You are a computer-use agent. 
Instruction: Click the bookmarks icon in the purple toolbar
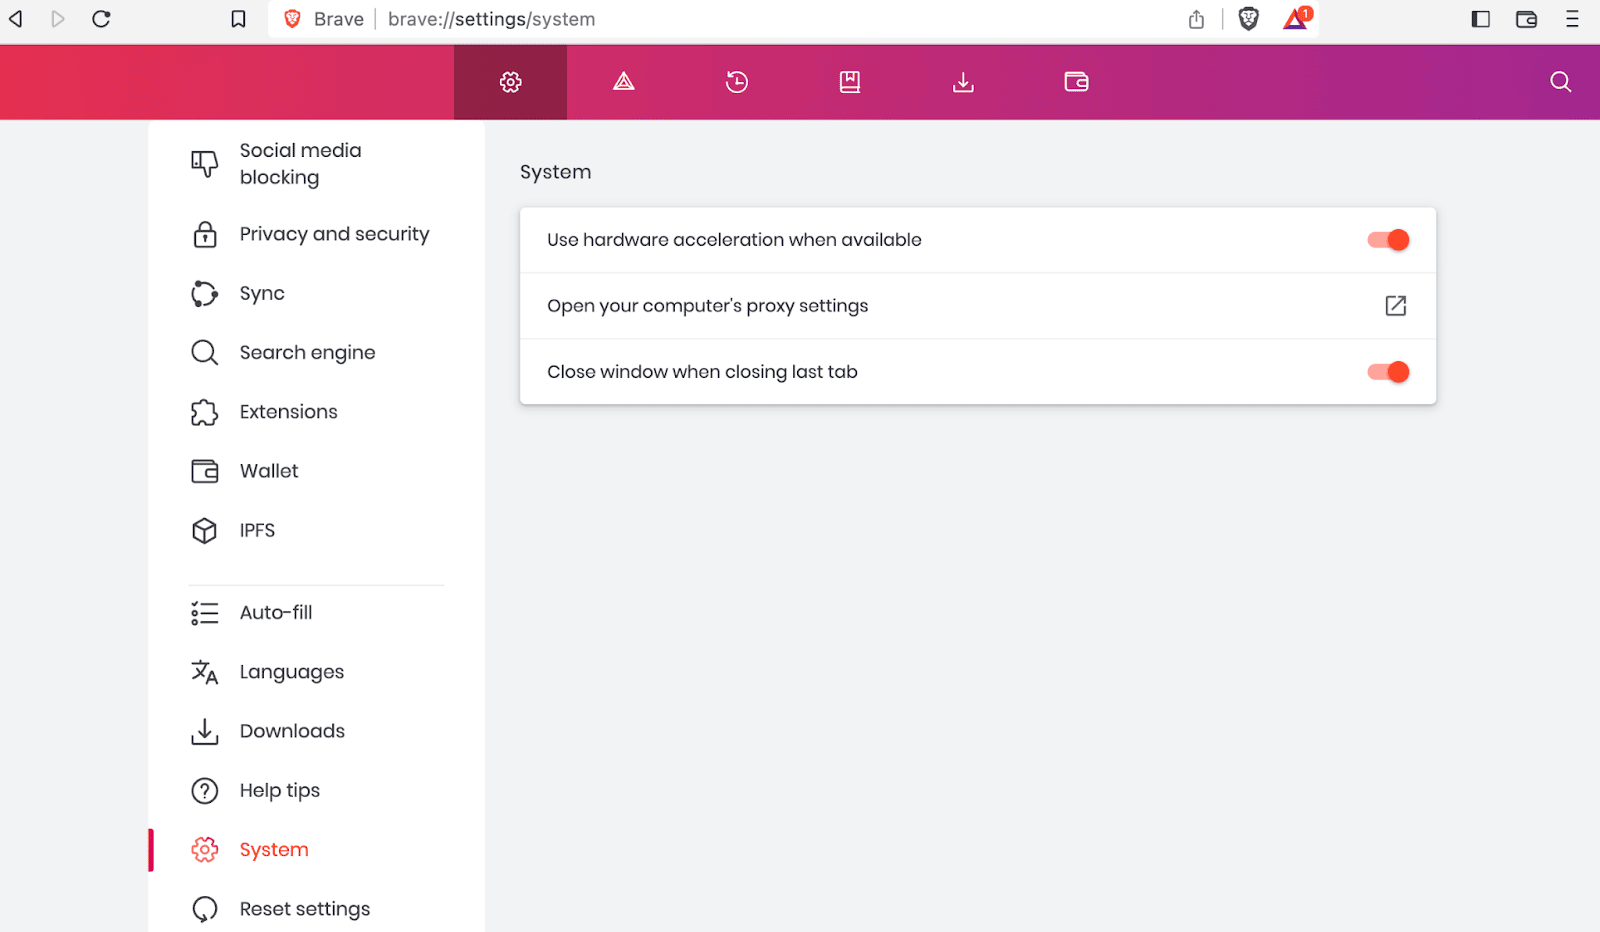click(x=849, y=82)
